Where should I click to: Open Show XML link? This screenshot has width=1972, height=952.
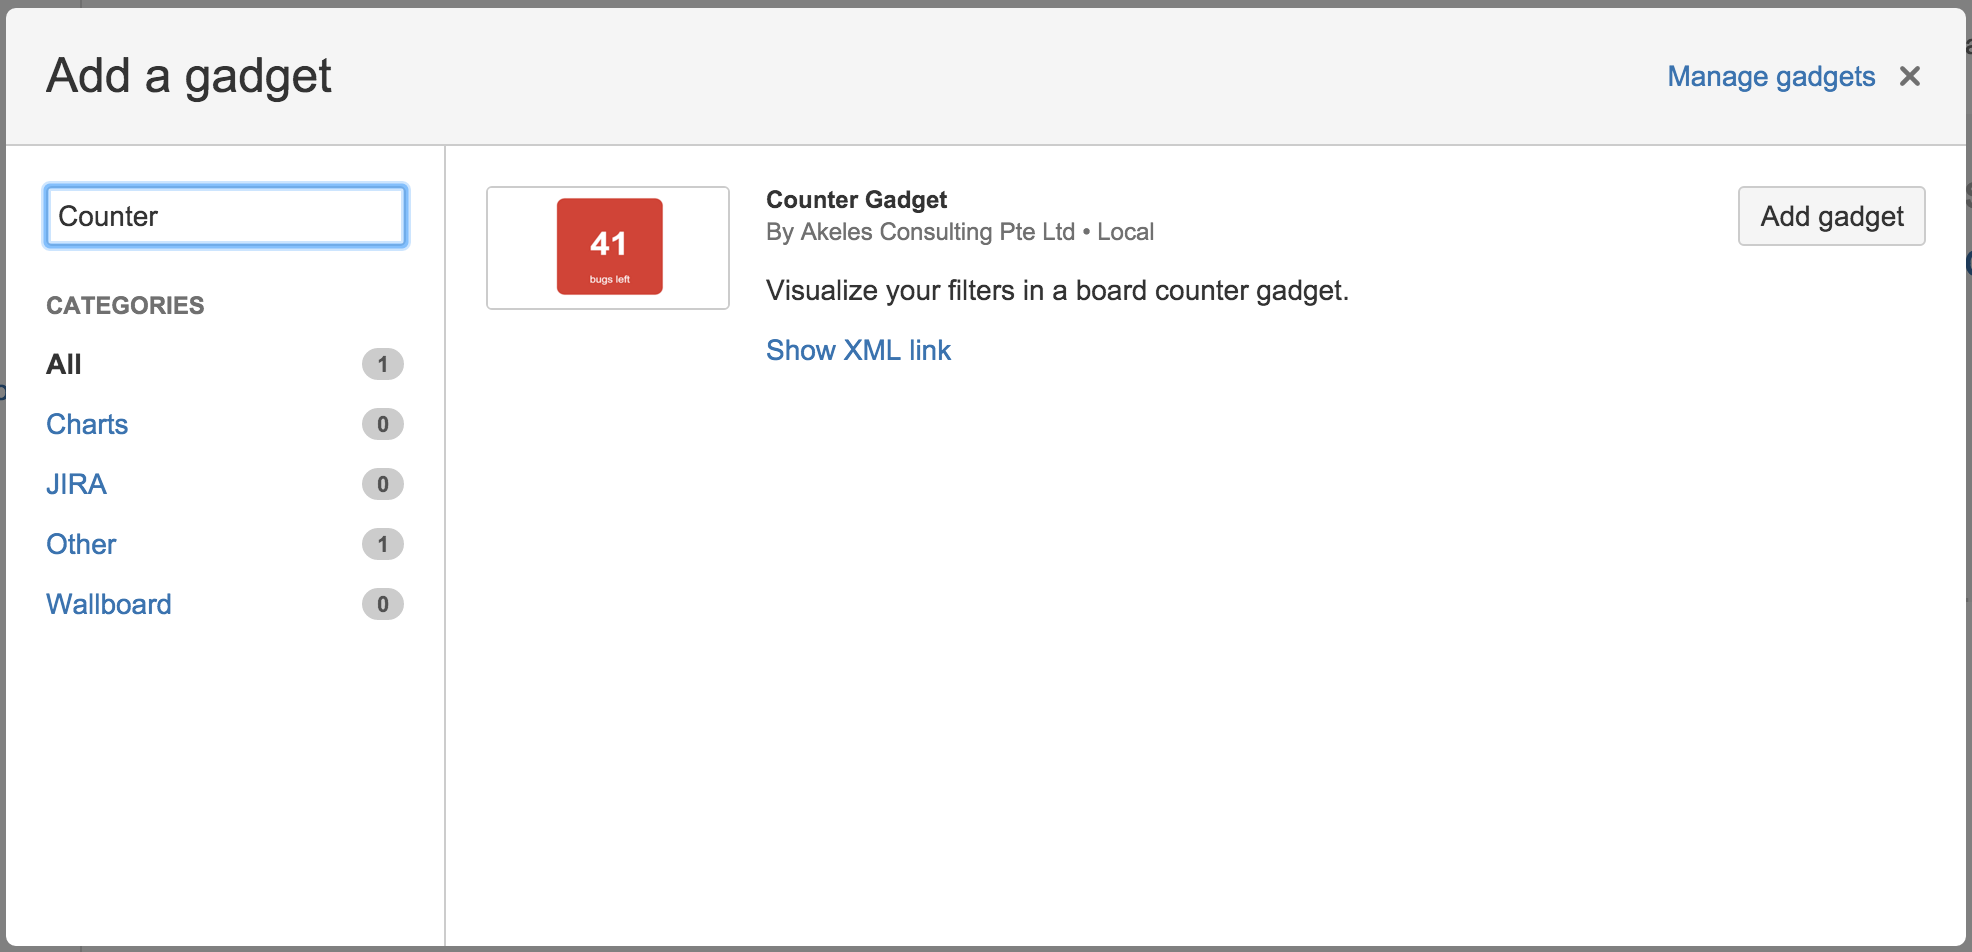(858, 350)
